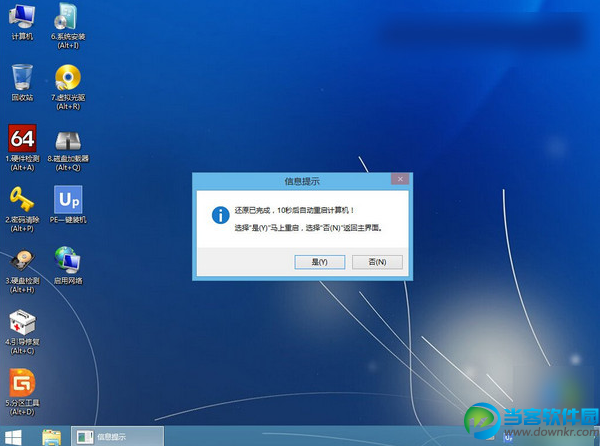
Task: Click the 还原已完成 message text
Action: pyautogui.click(x=294, y=210)
